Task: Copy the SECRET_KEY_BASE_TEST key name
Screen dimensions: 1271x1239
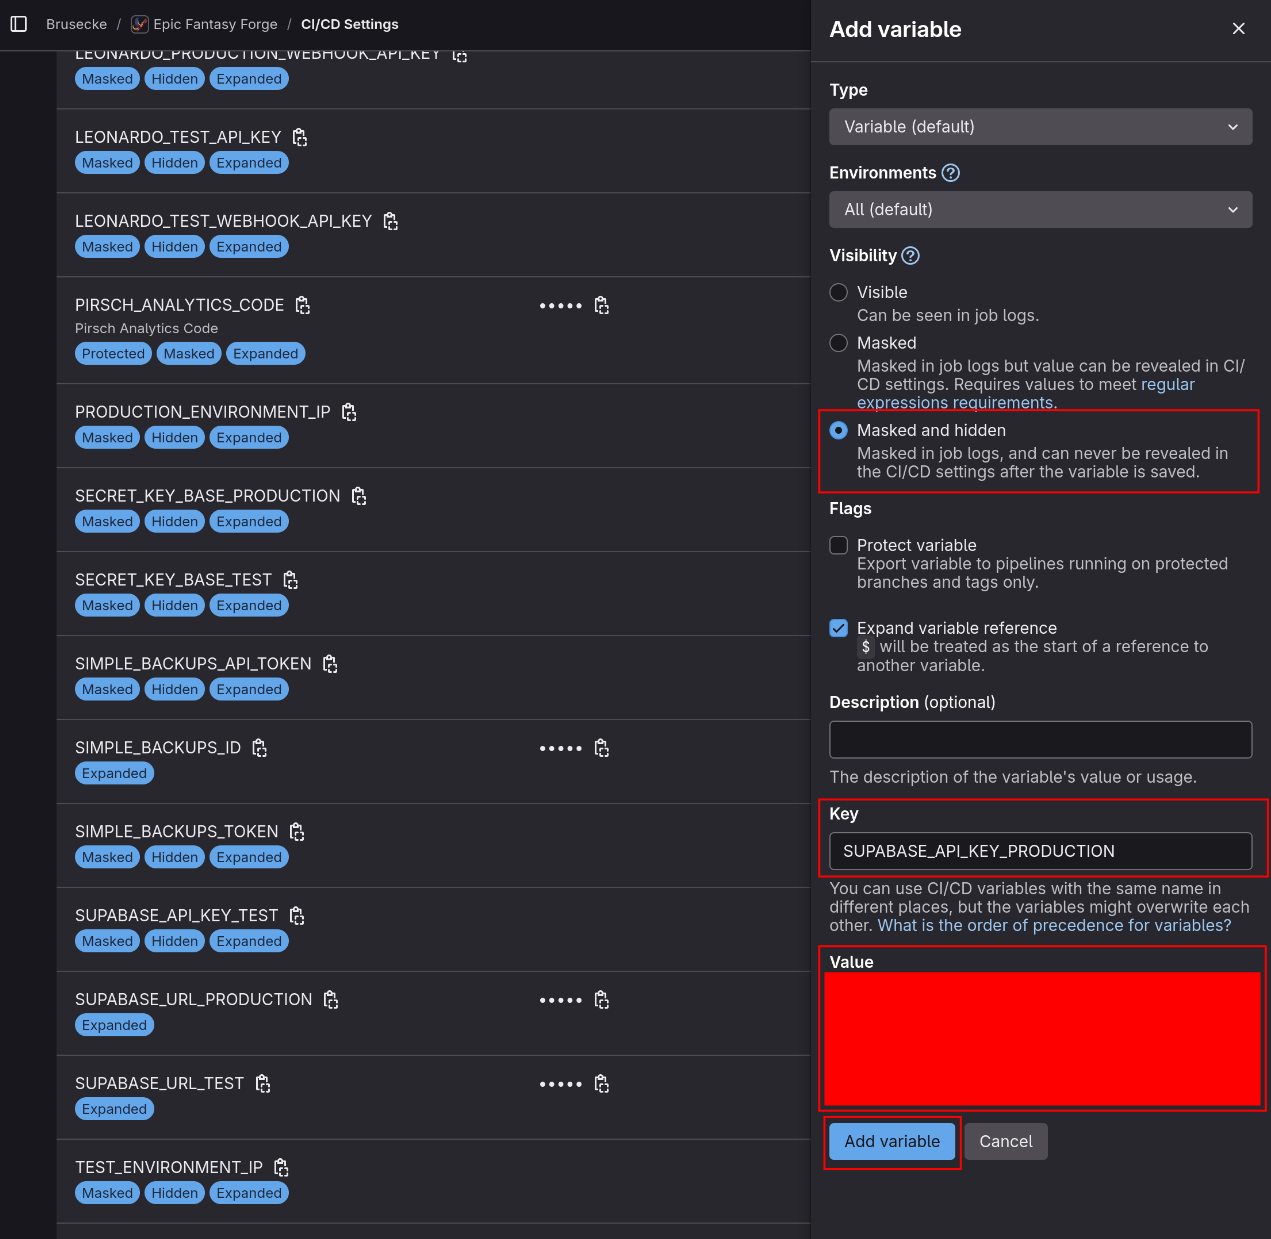Action: (291, 580)
